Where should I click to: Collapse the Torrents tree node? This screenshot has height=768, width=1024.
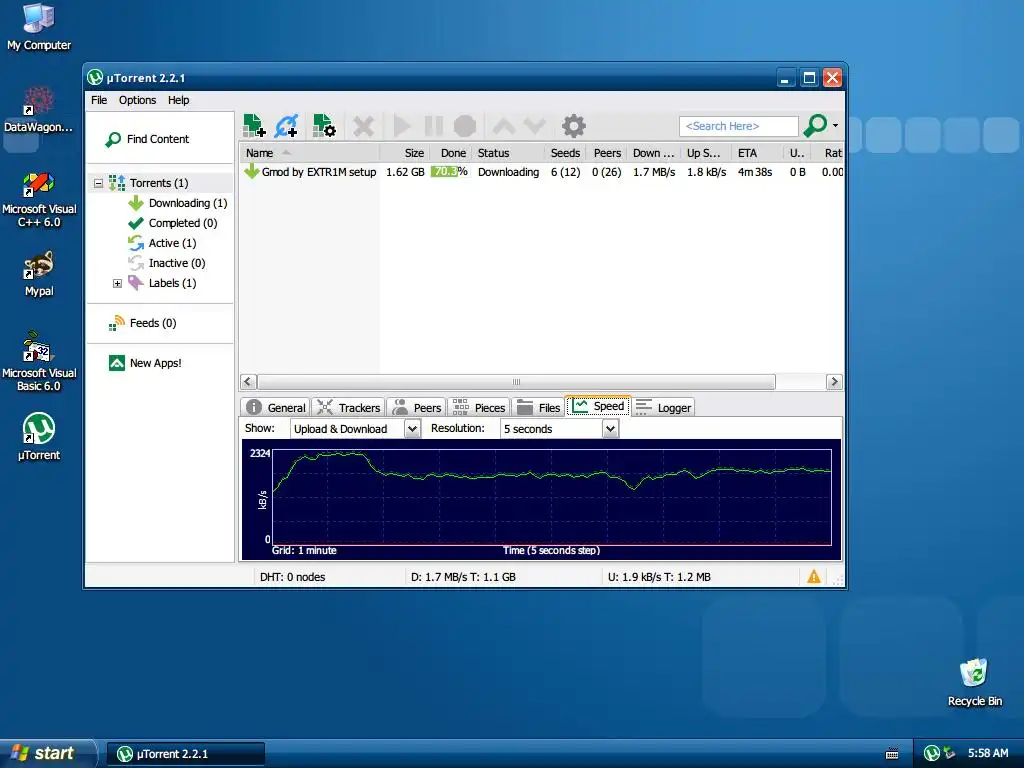[99, 183]
